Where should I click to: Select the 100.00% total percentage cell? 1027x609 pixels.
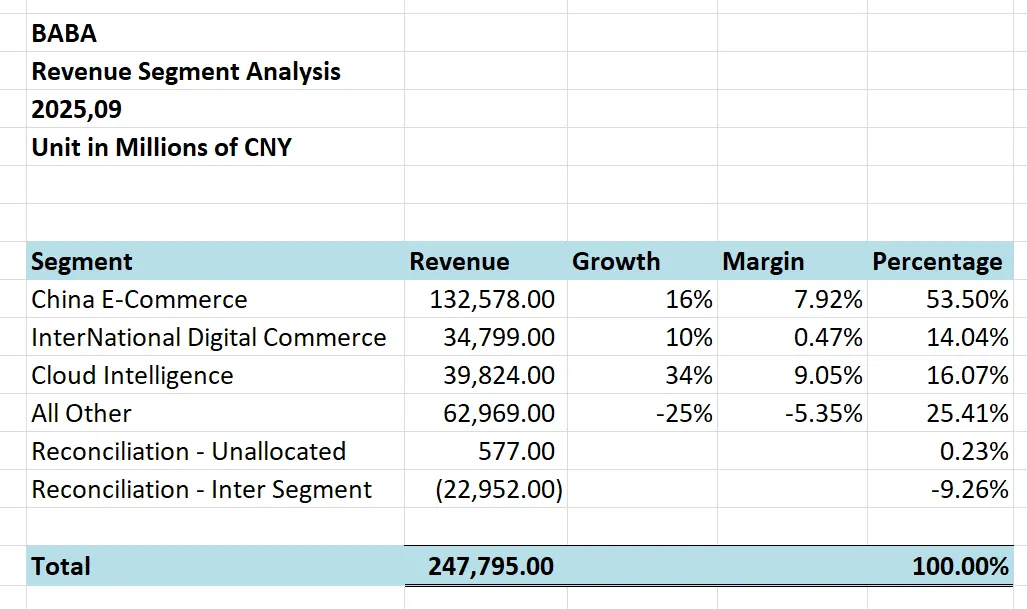click(x=960, y=566)
